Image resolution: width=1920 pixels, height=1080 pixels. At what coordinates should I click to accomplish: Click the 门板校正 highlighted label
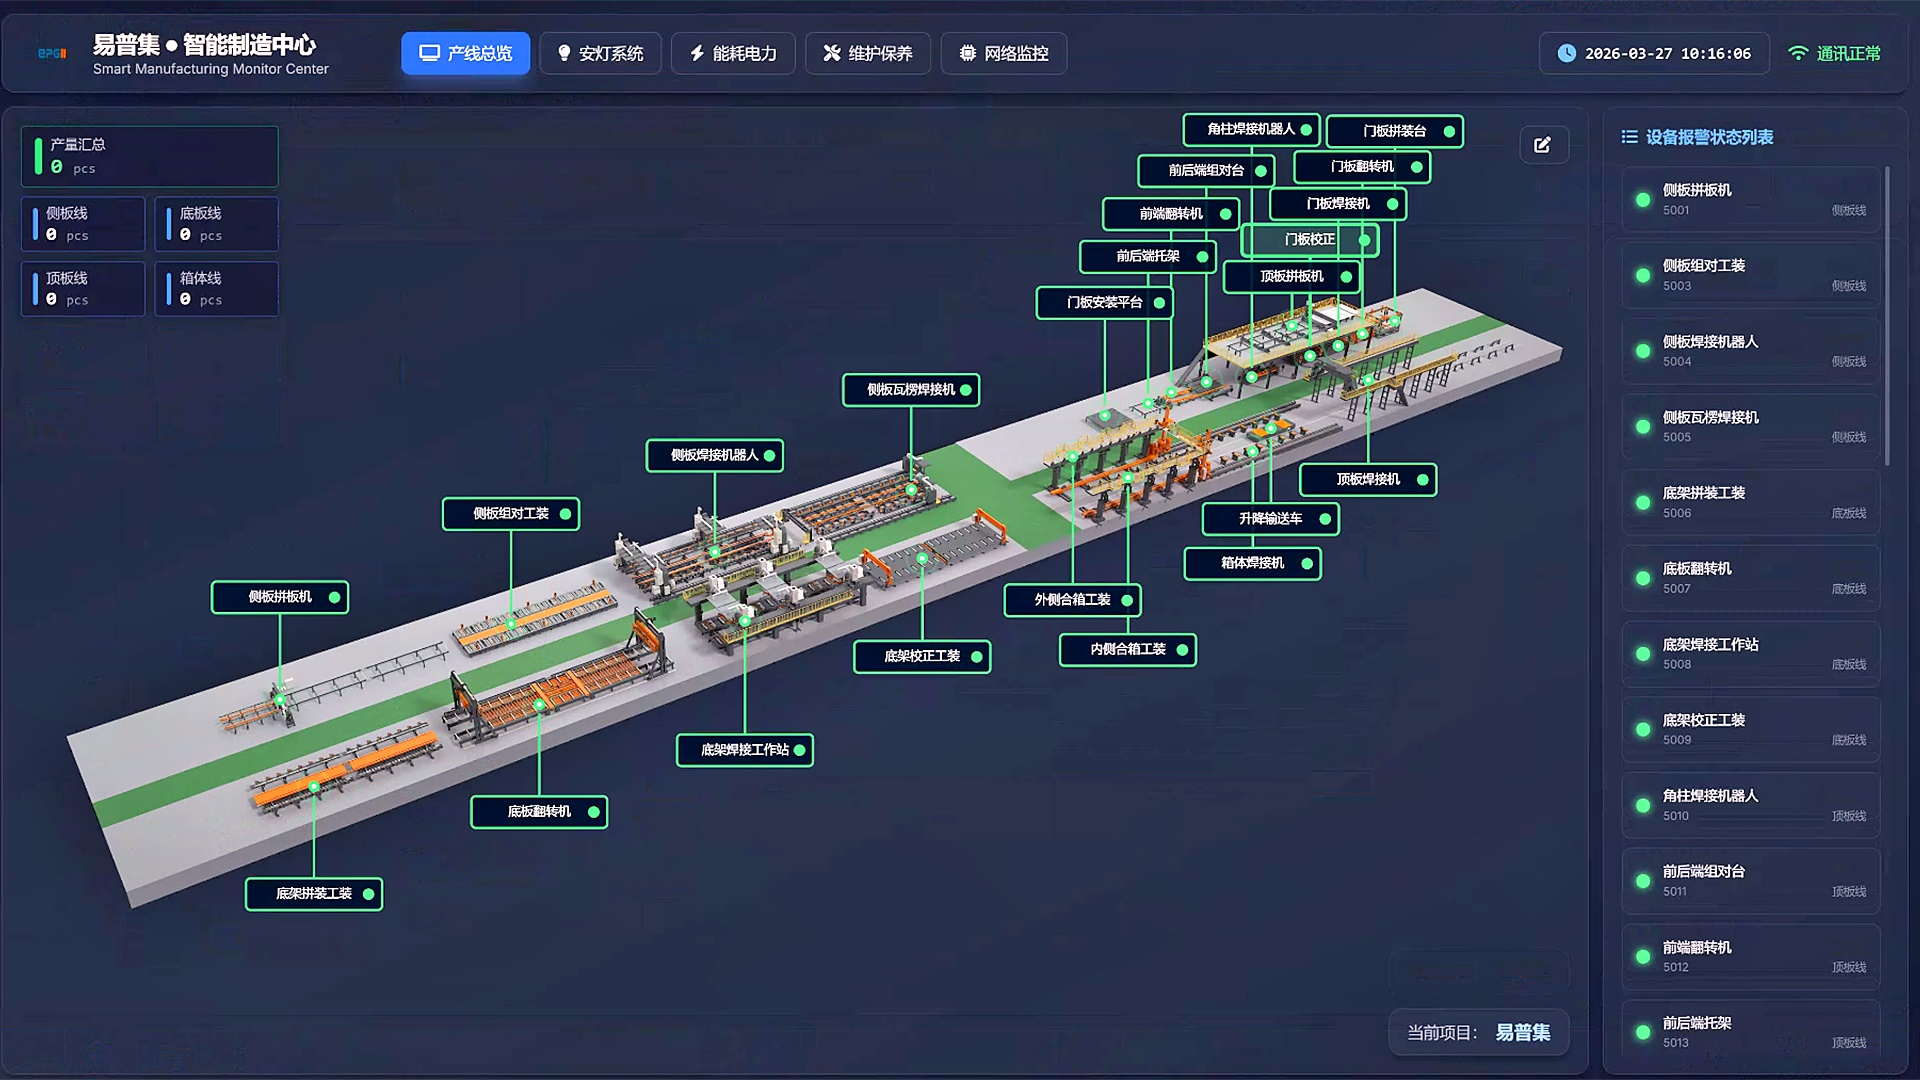pos(1310,240)
